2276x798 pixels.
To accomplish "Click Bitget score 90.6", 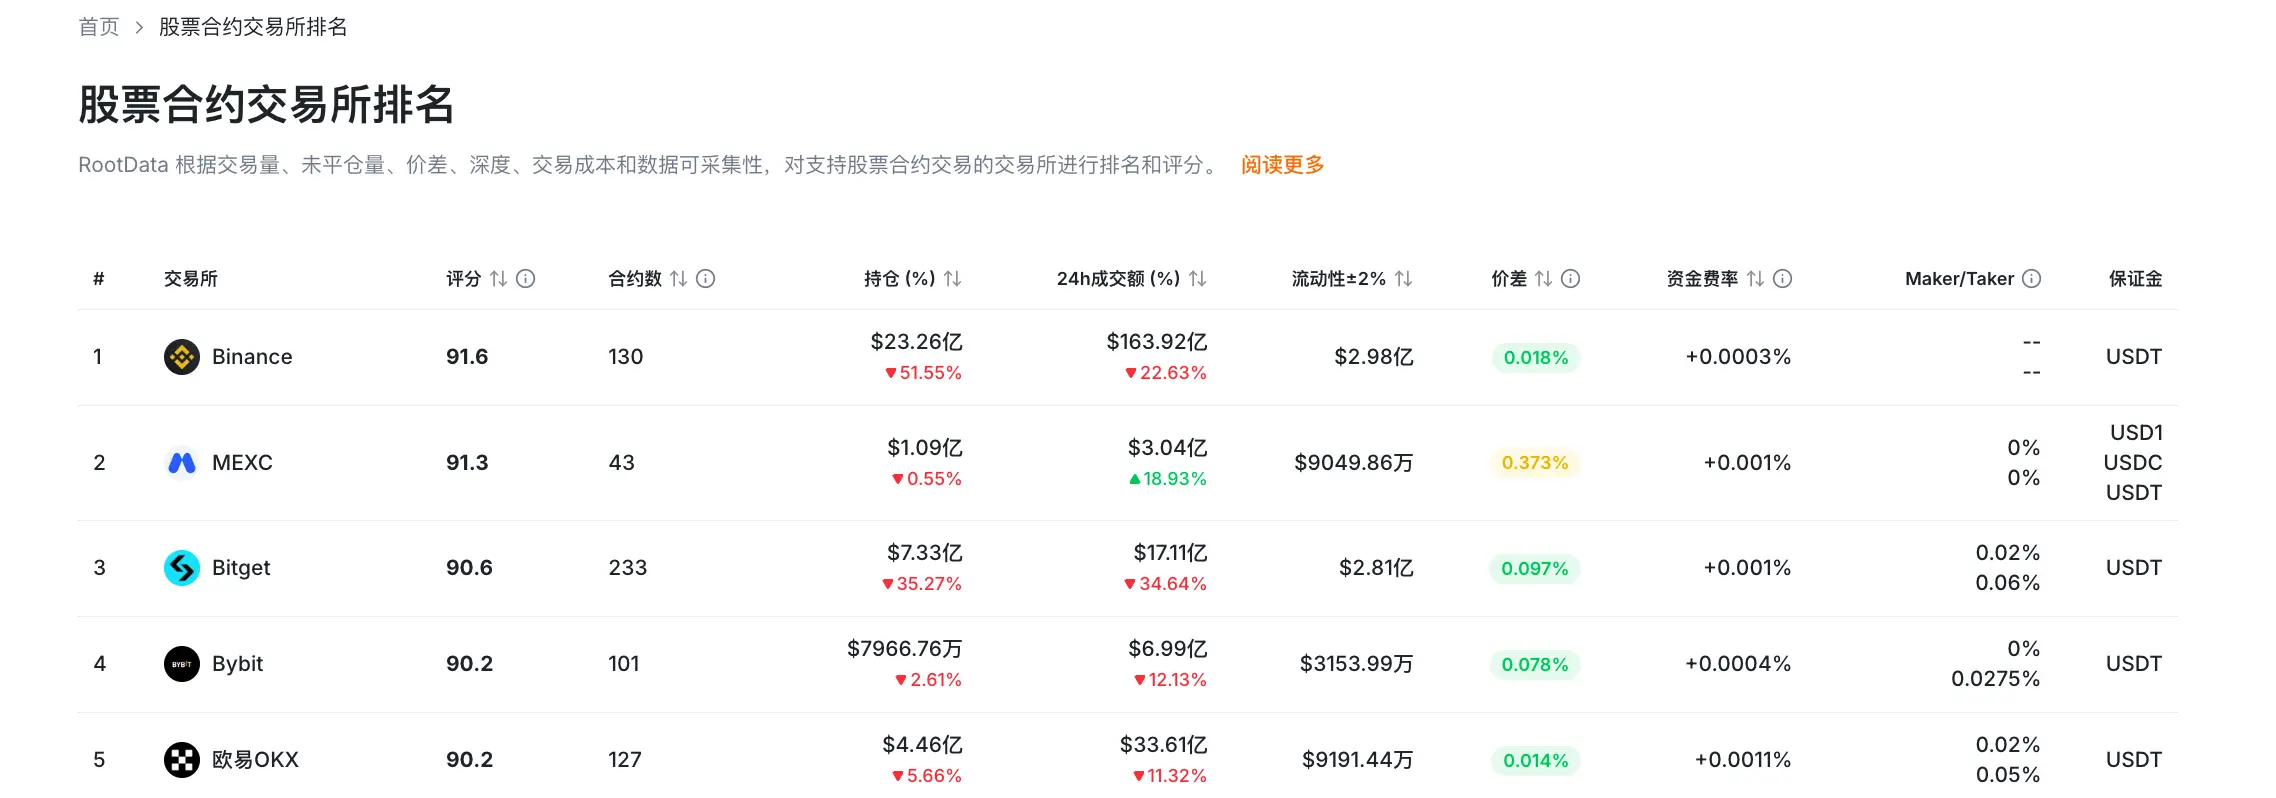I will (469, 568).
